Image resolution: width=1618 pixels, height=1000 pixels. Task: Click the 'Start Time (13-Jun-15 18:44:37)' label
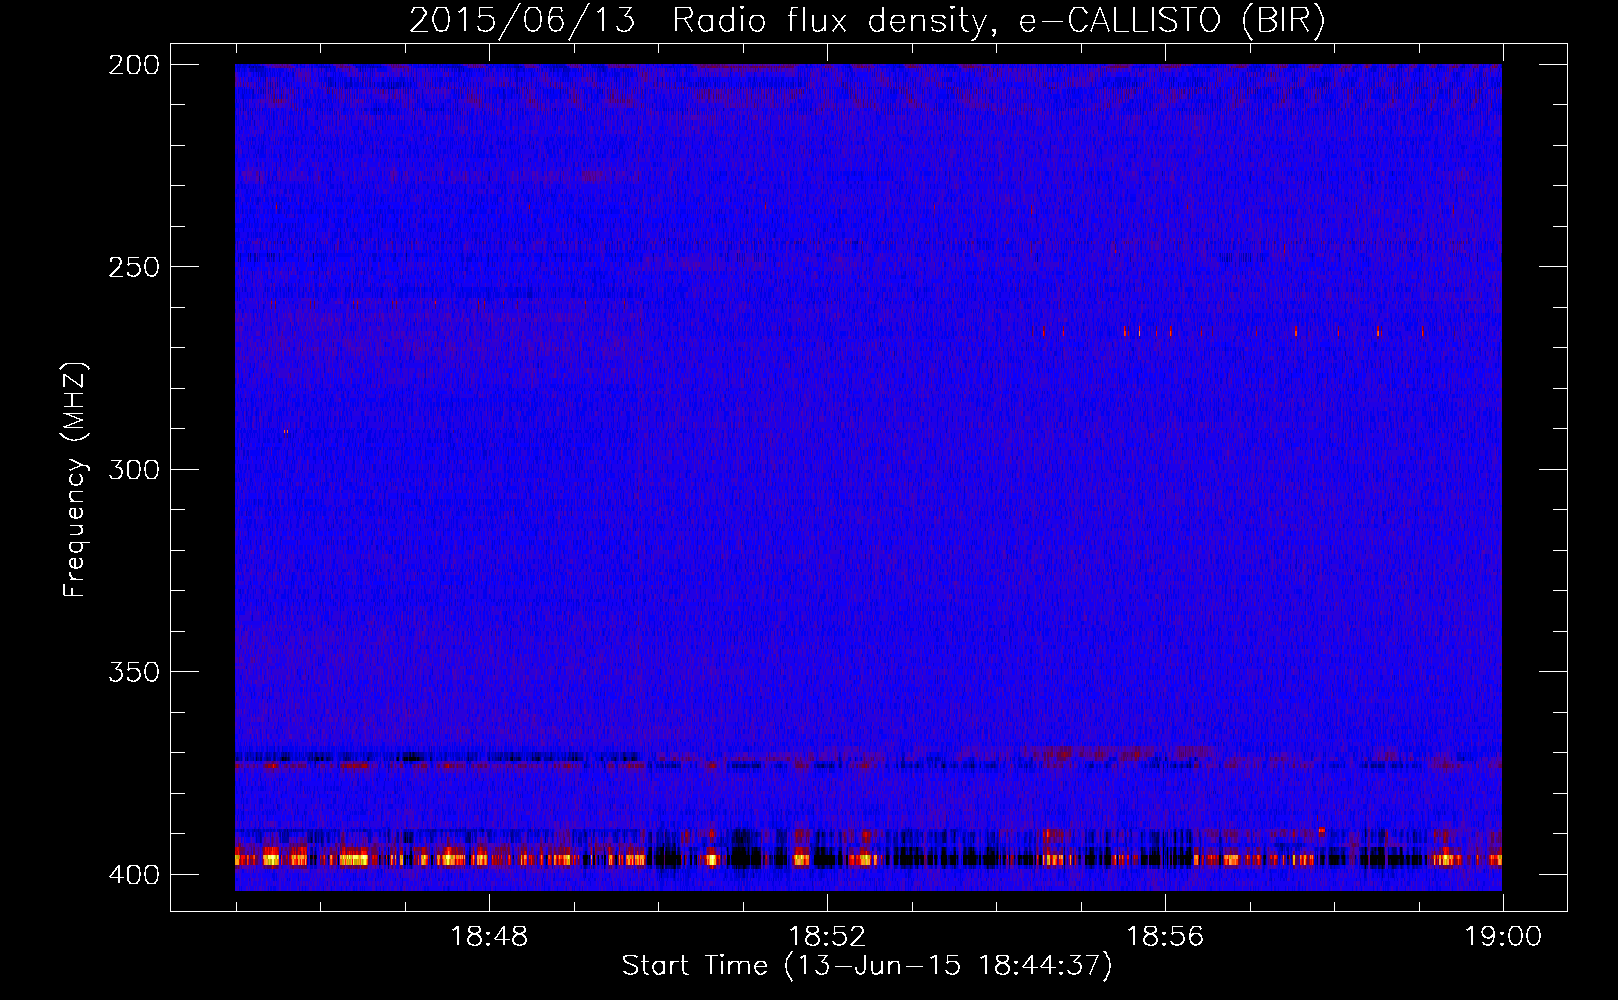pyautogui.click(x=867, y=966)
